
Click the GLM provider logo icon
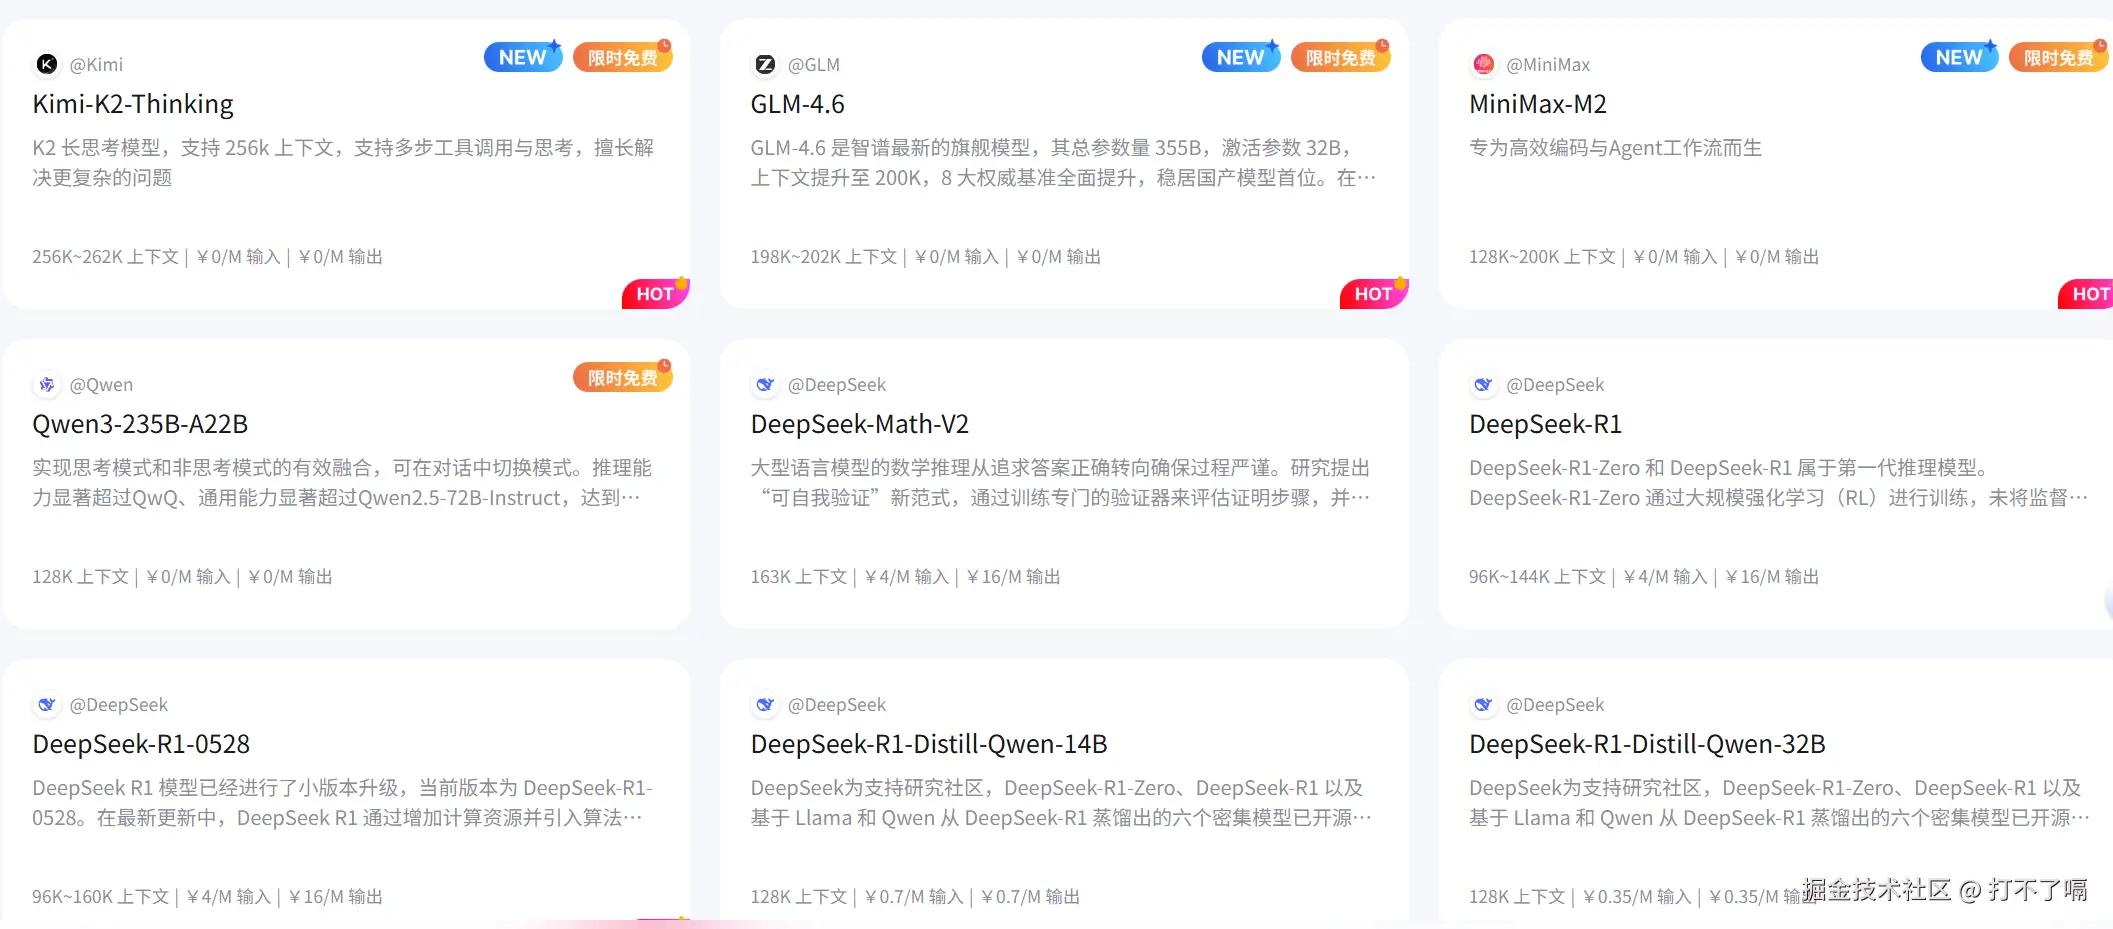click(765, 65)
